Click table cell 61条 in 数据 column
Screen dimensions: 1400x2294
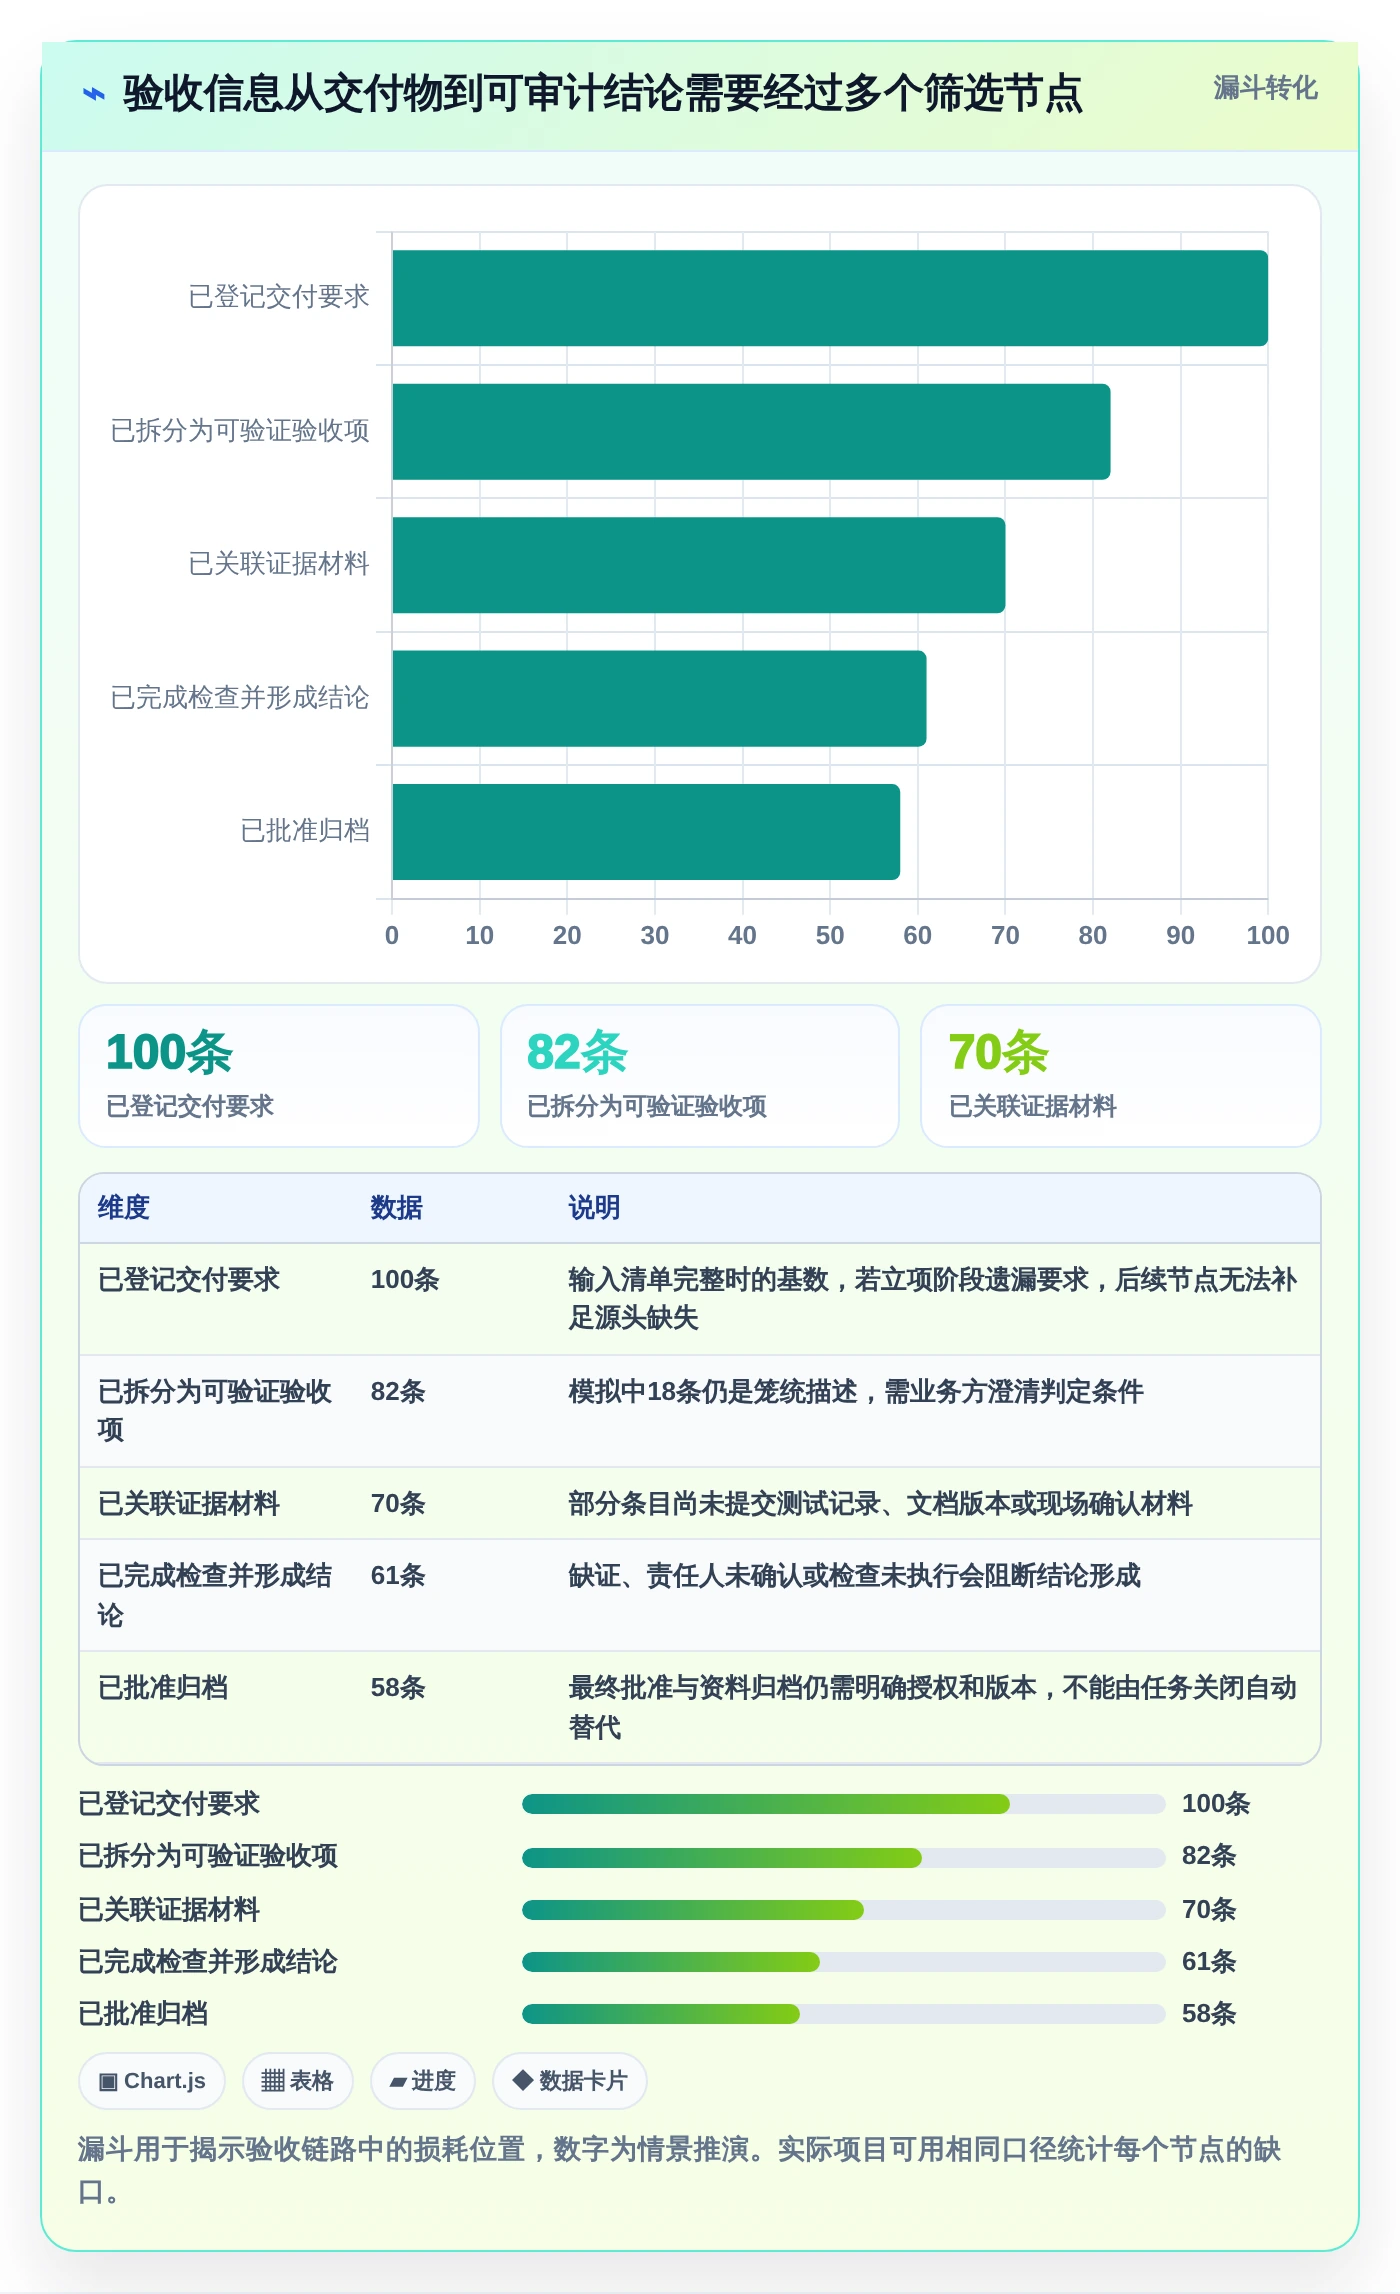point(398,1575)
